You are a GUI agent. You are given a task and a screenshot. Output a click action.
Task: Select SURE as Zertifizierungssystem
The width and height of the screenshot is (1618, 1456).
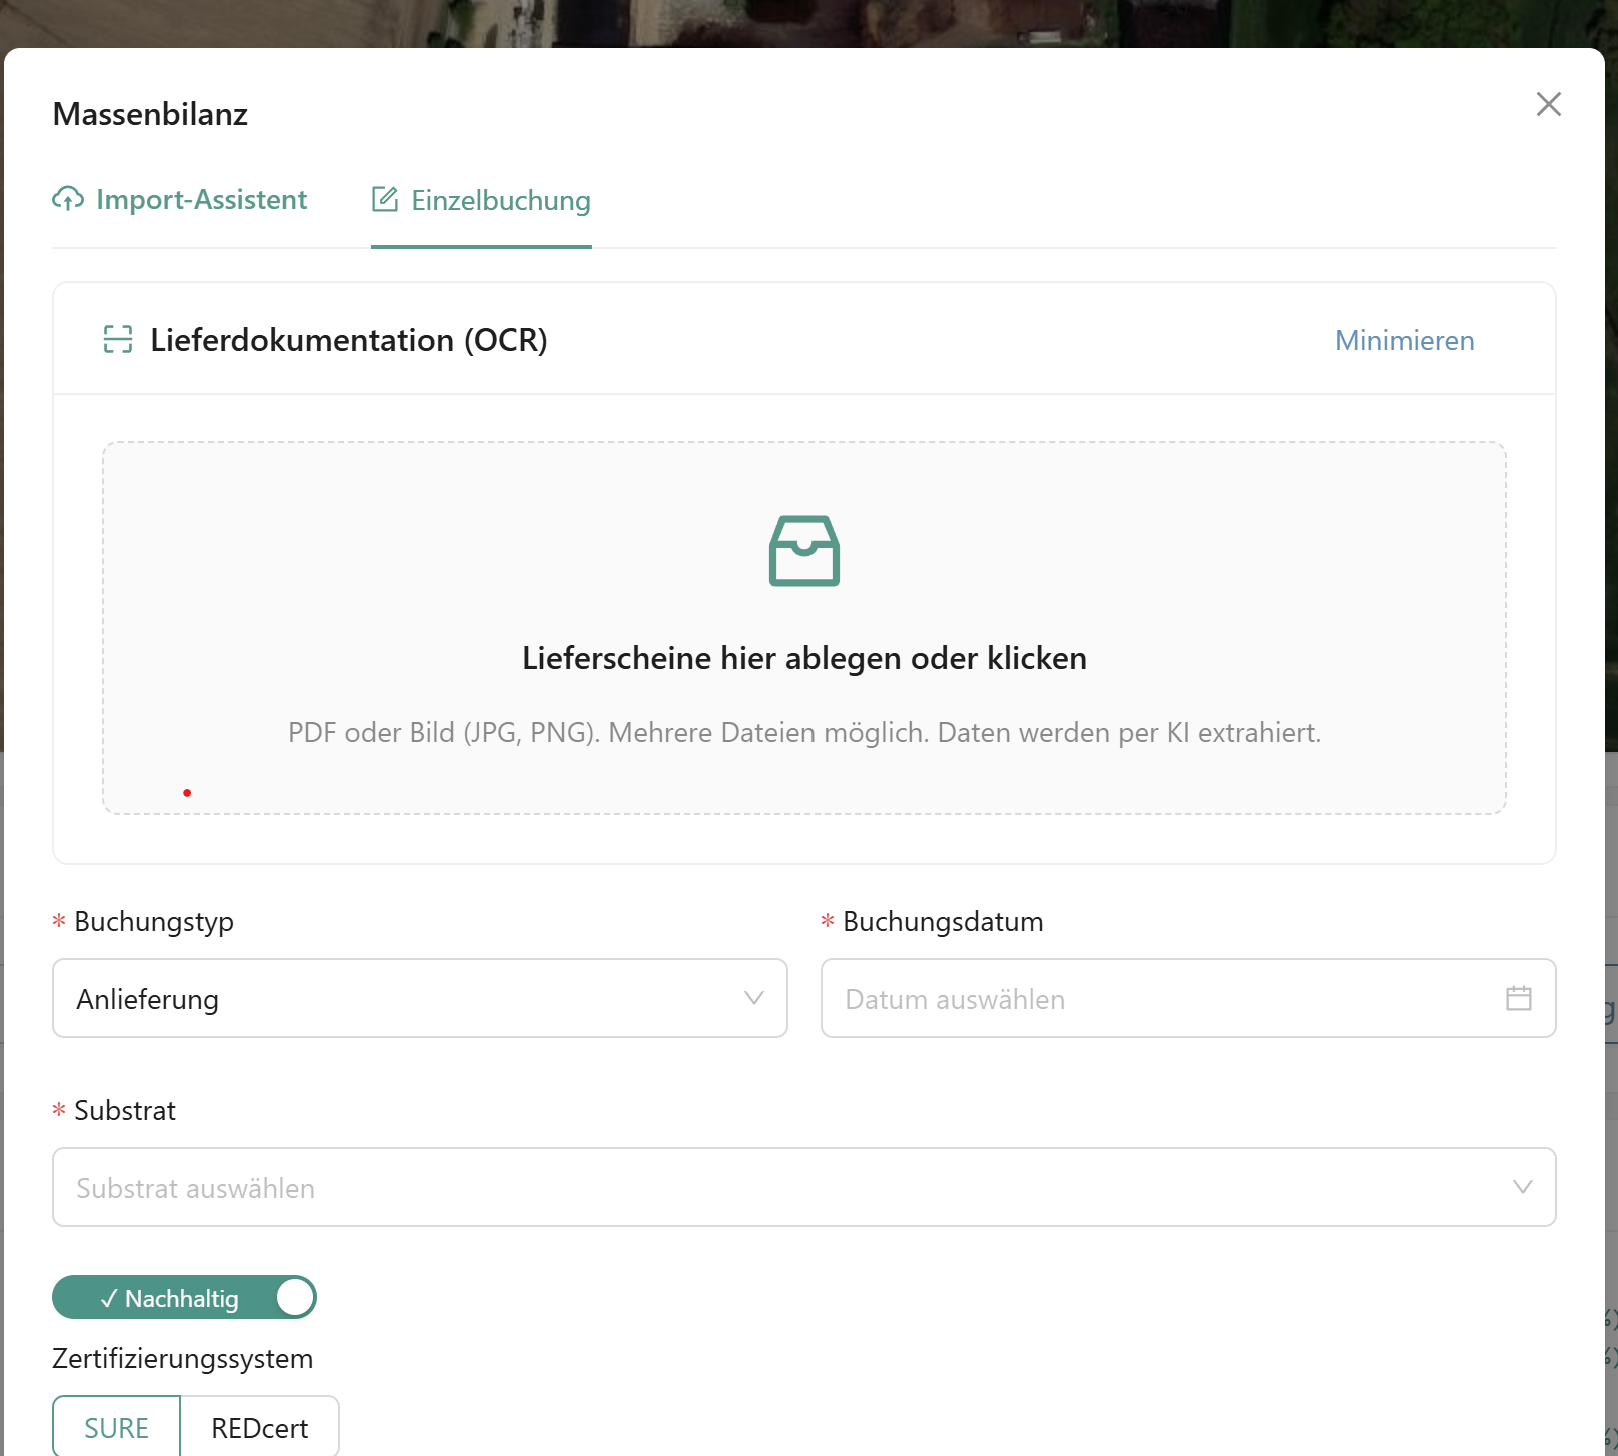[116, 1427]
